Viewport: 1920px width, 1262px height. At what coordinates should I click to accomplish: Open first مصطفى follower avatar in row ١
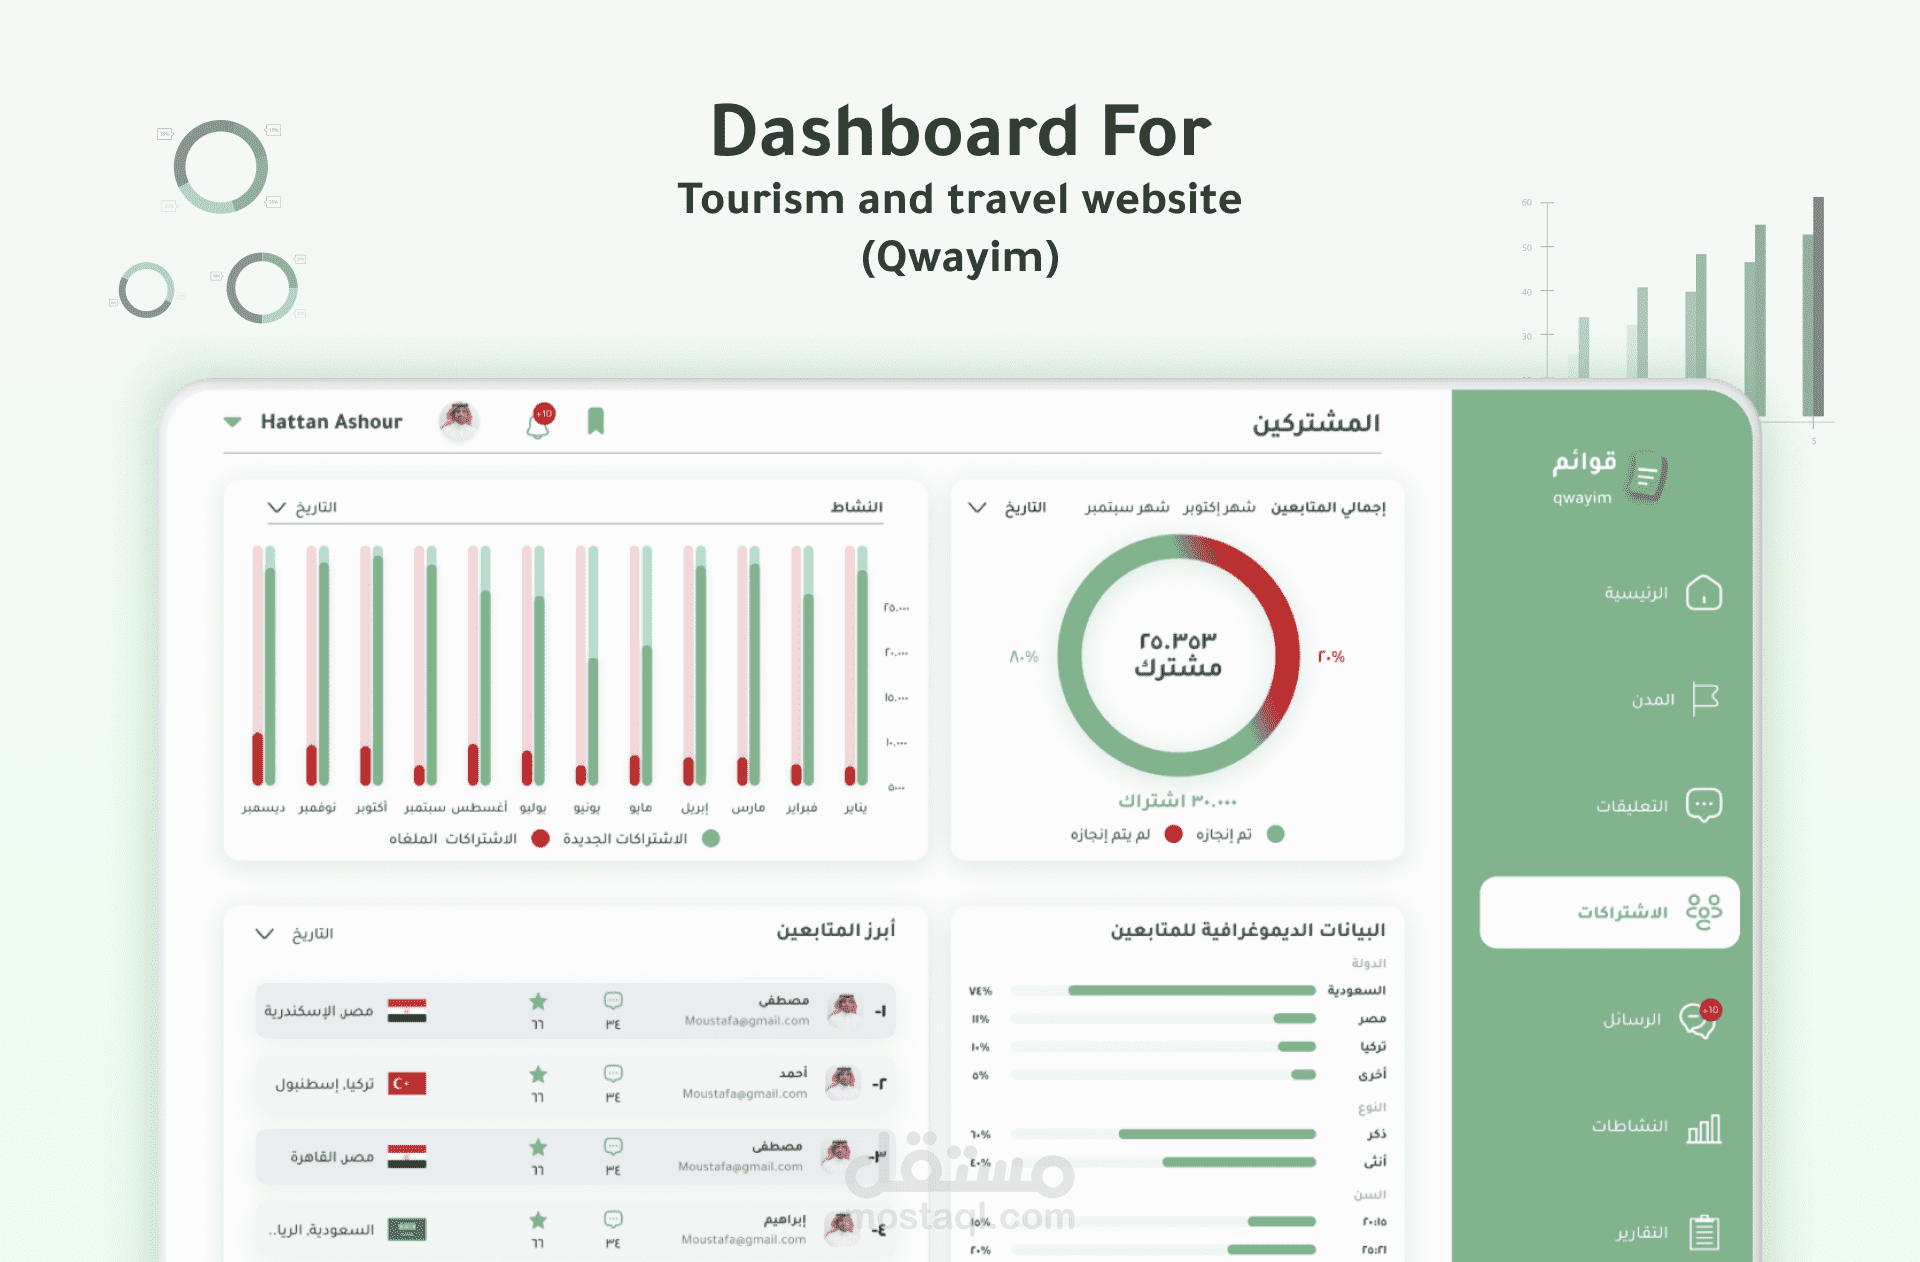pos(846,1010)
